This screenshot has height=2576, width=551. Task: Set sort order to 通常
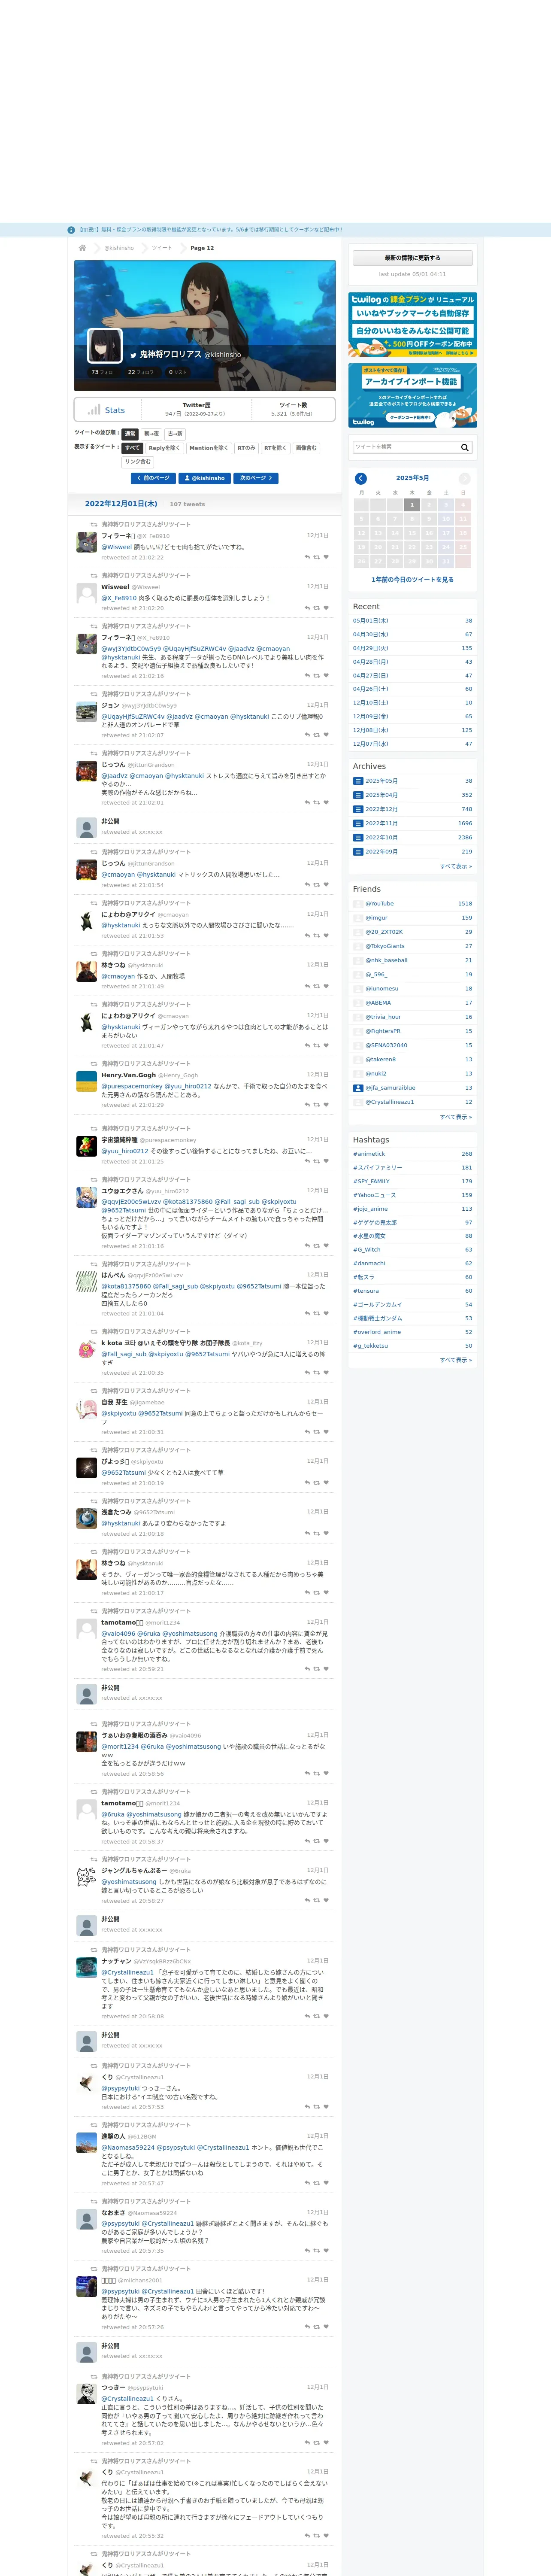(130, 434)
